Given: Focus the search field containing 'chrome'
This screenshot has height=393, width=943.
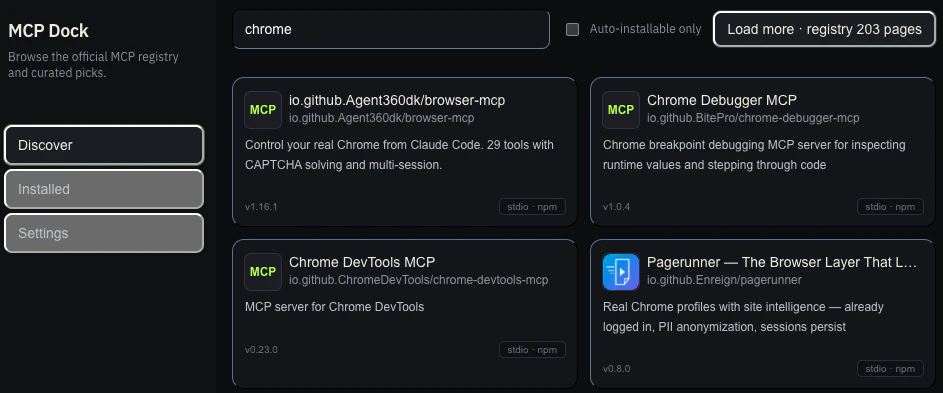Looking at the screenshot, I should pyautogui.click(x=391, y=29).
